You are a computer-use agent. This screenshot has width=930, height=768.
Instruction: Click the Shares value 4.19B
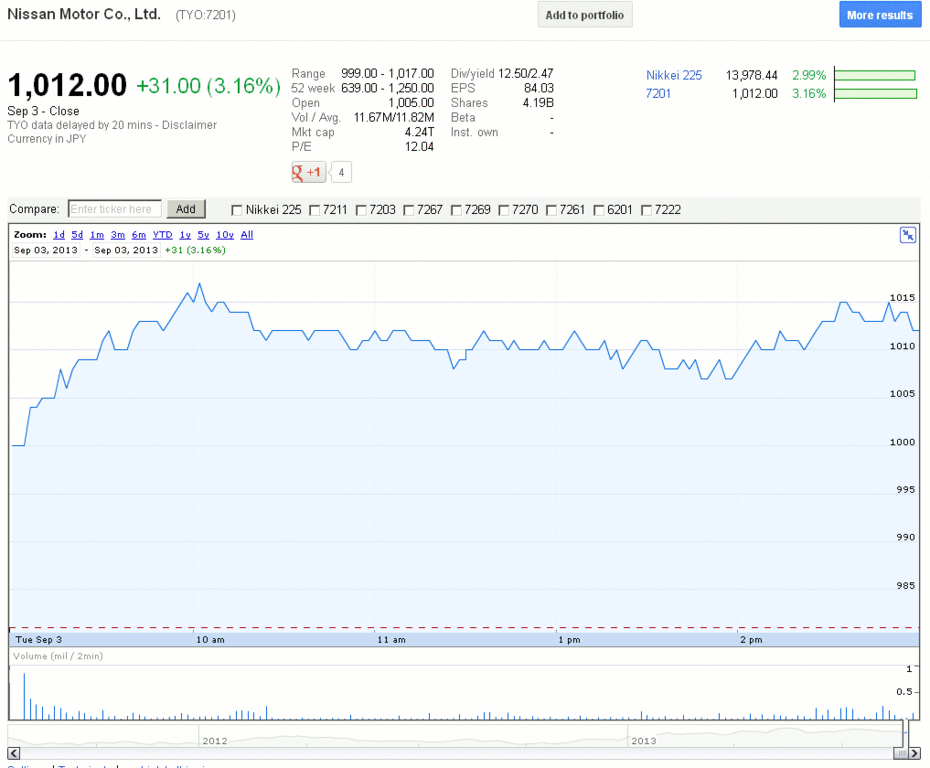pyautogui.click(x=538, y=103)
